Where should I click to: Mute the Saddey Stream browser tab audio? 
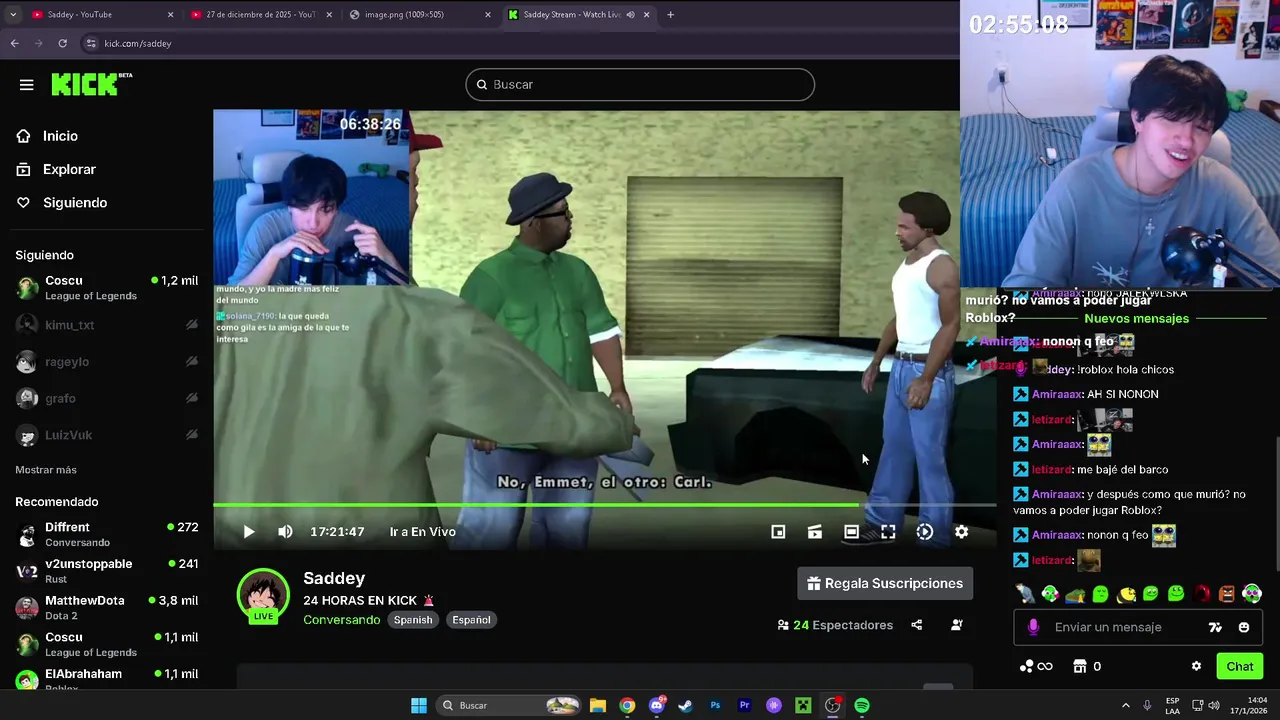[630, 14]
